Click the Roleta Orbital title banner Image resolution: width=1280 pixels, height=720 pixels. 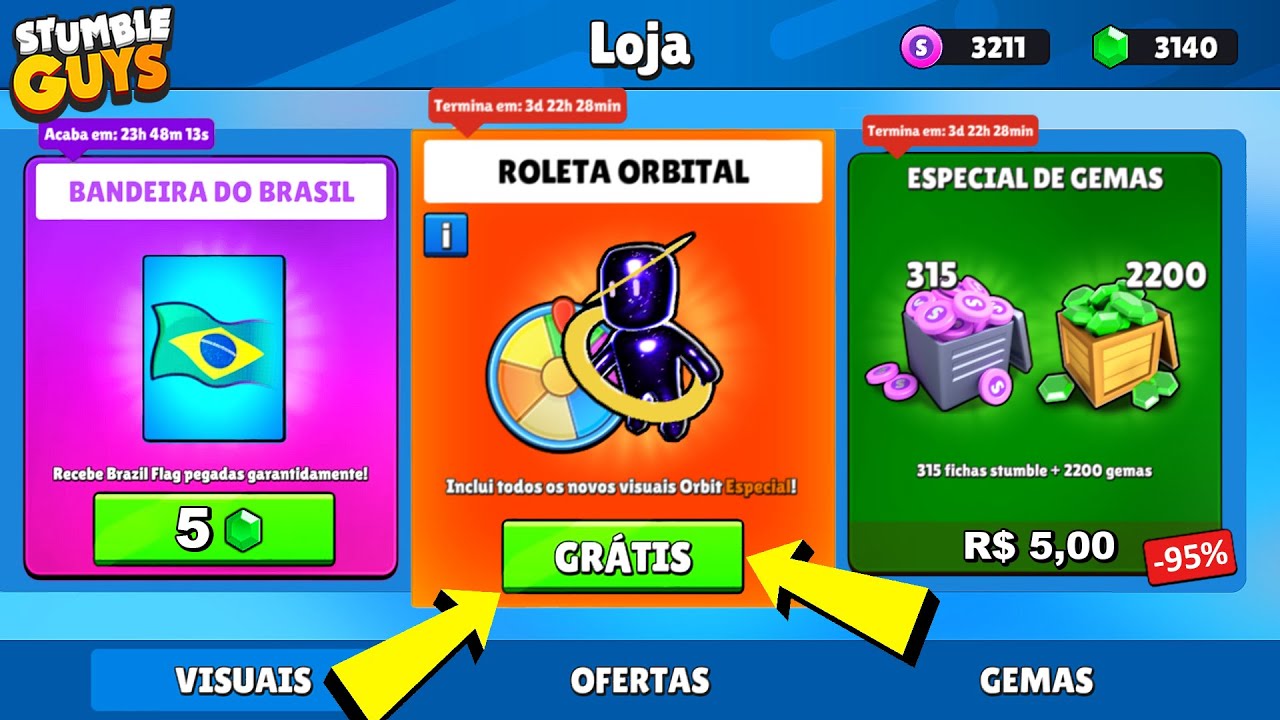(623, 171)
